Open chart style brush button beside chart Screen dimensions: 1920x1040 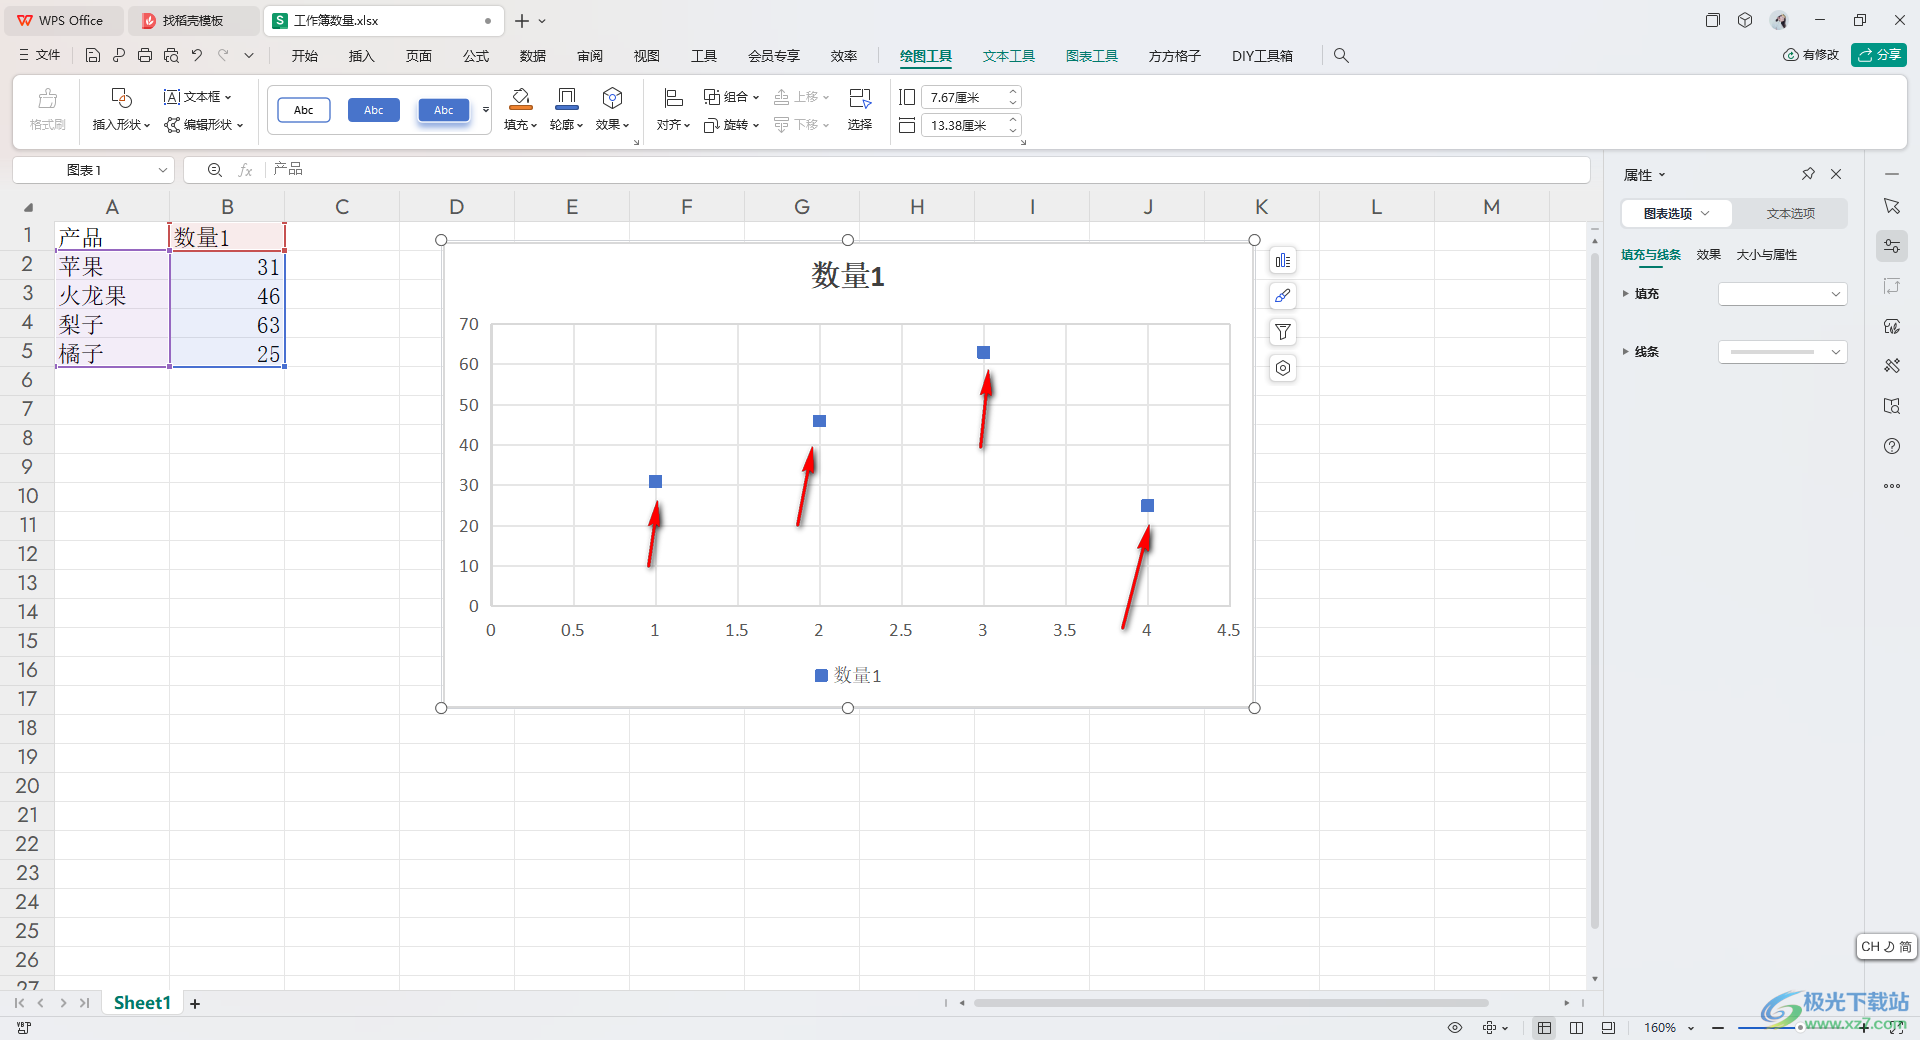(x=1283, y=296)
